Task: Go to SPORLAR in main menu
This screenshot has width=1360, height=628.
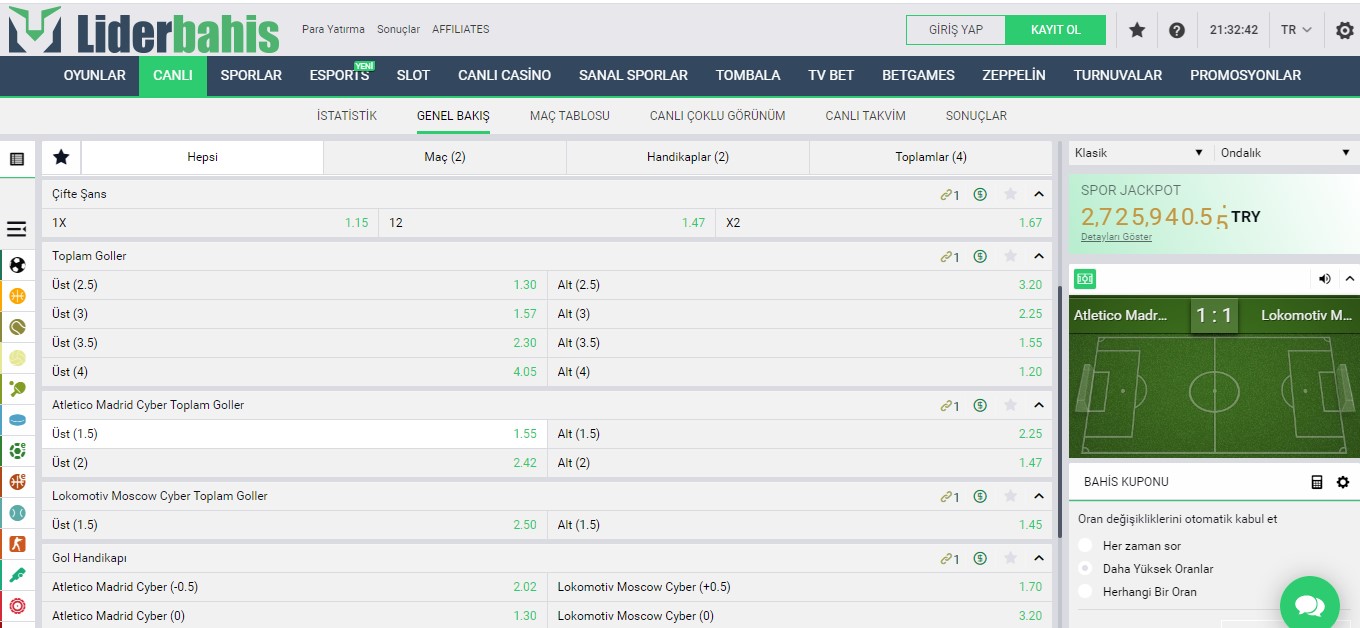Action: click(251, 76)
